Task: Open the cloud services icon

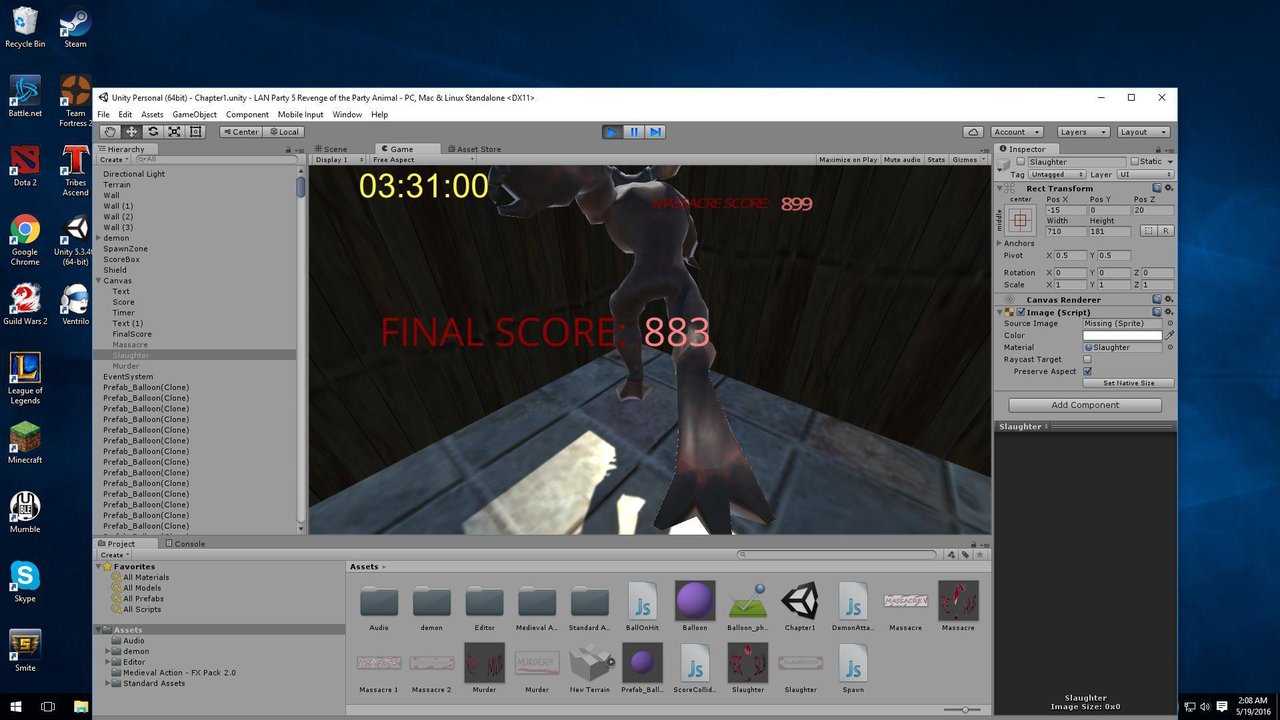Action: pyautogui.click(x=973, y=132)
